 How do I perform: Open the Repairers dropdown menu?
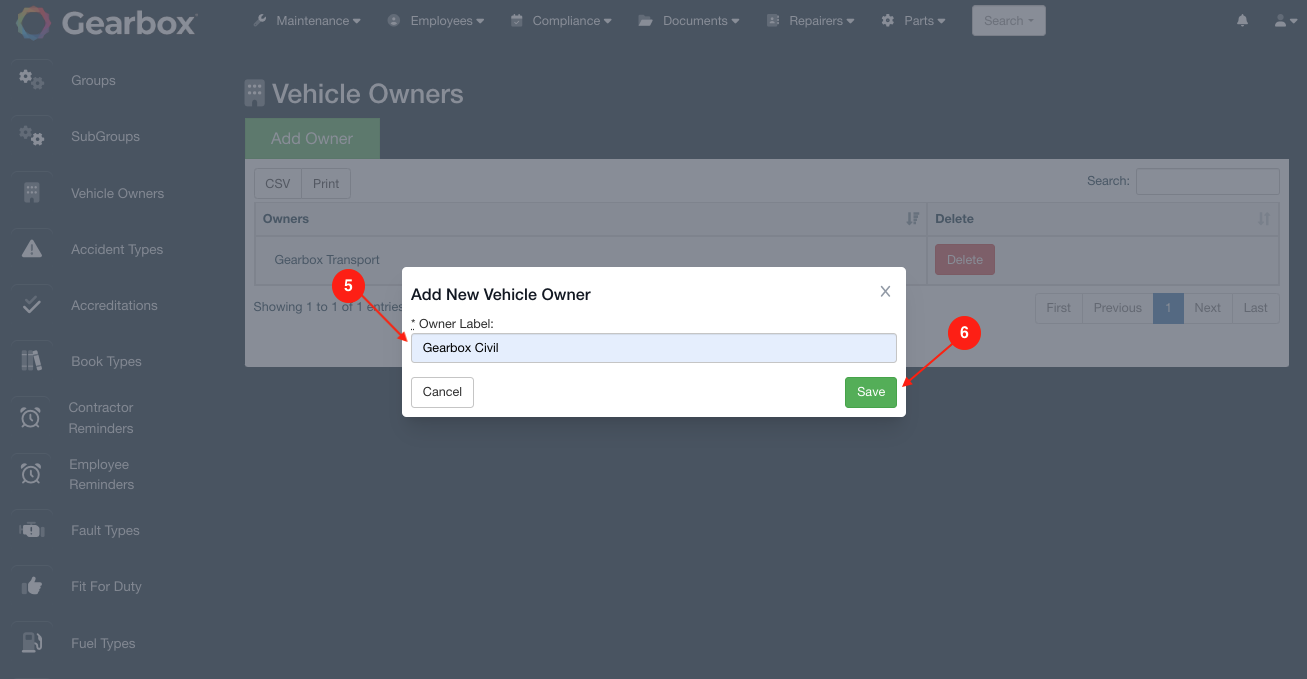point(811,20)
